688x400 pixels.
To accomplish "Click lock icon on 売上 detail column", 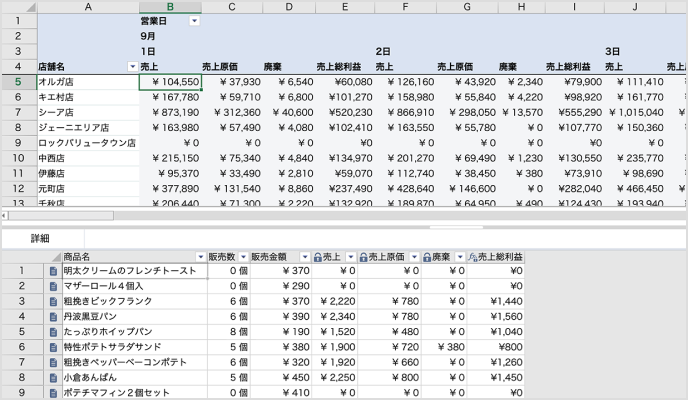I will [317, 257].
